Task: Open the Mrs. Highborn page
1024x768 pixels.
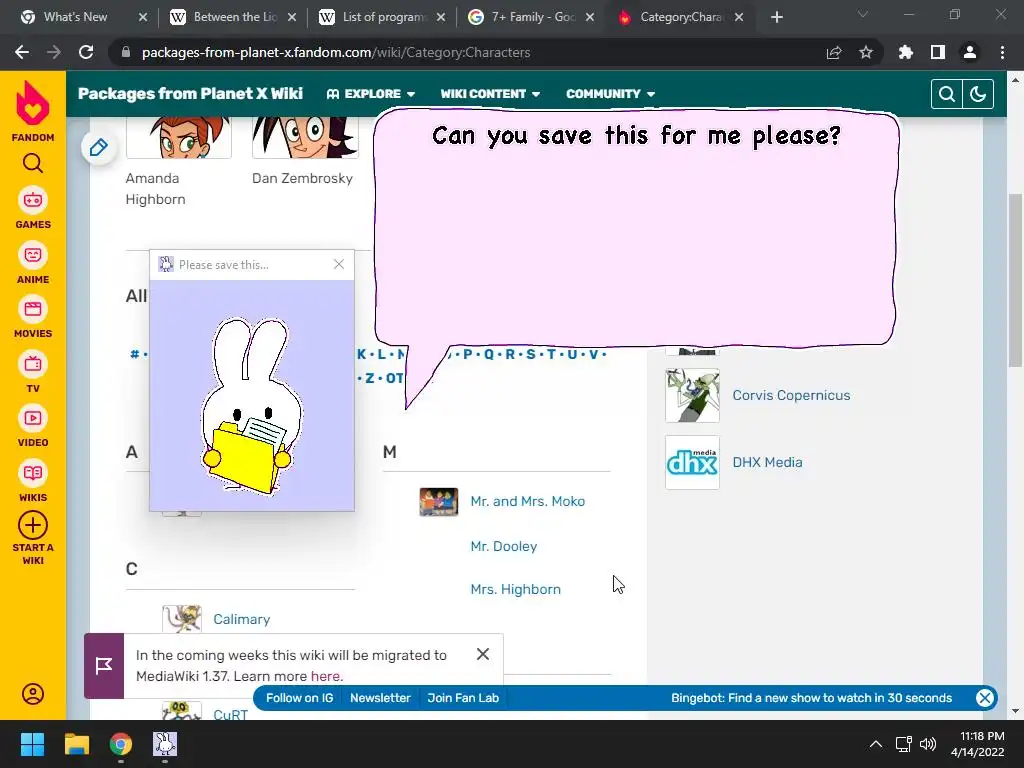Action: [515, 589]
